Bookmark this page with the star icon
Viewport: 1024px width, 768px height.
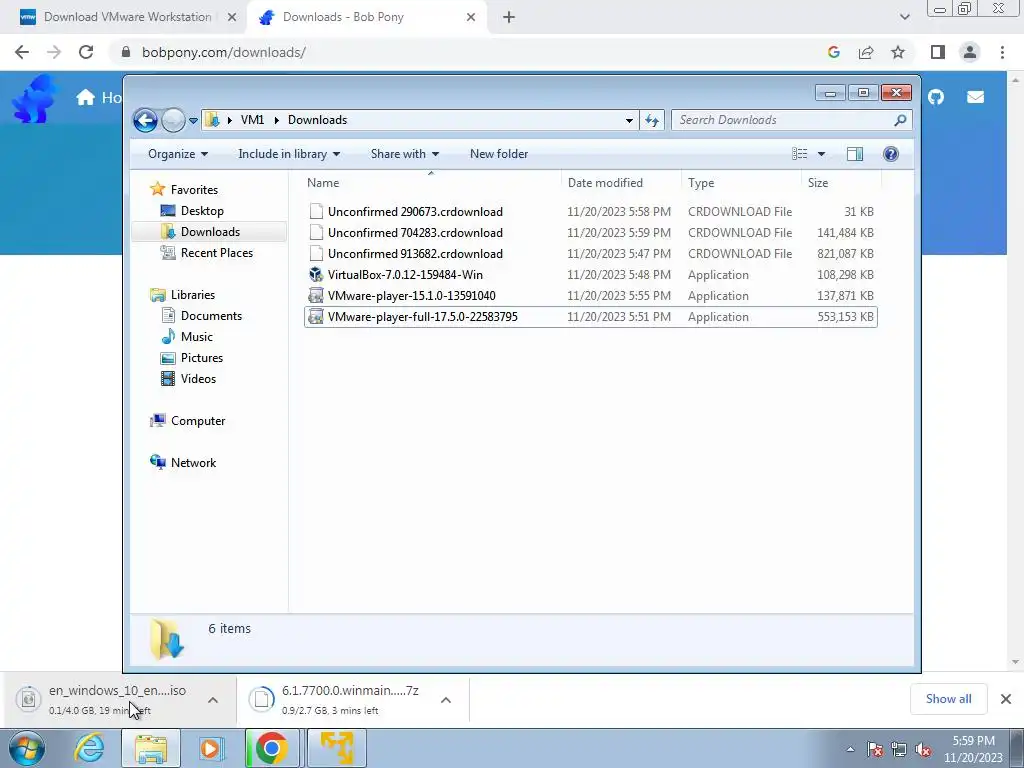898,52
